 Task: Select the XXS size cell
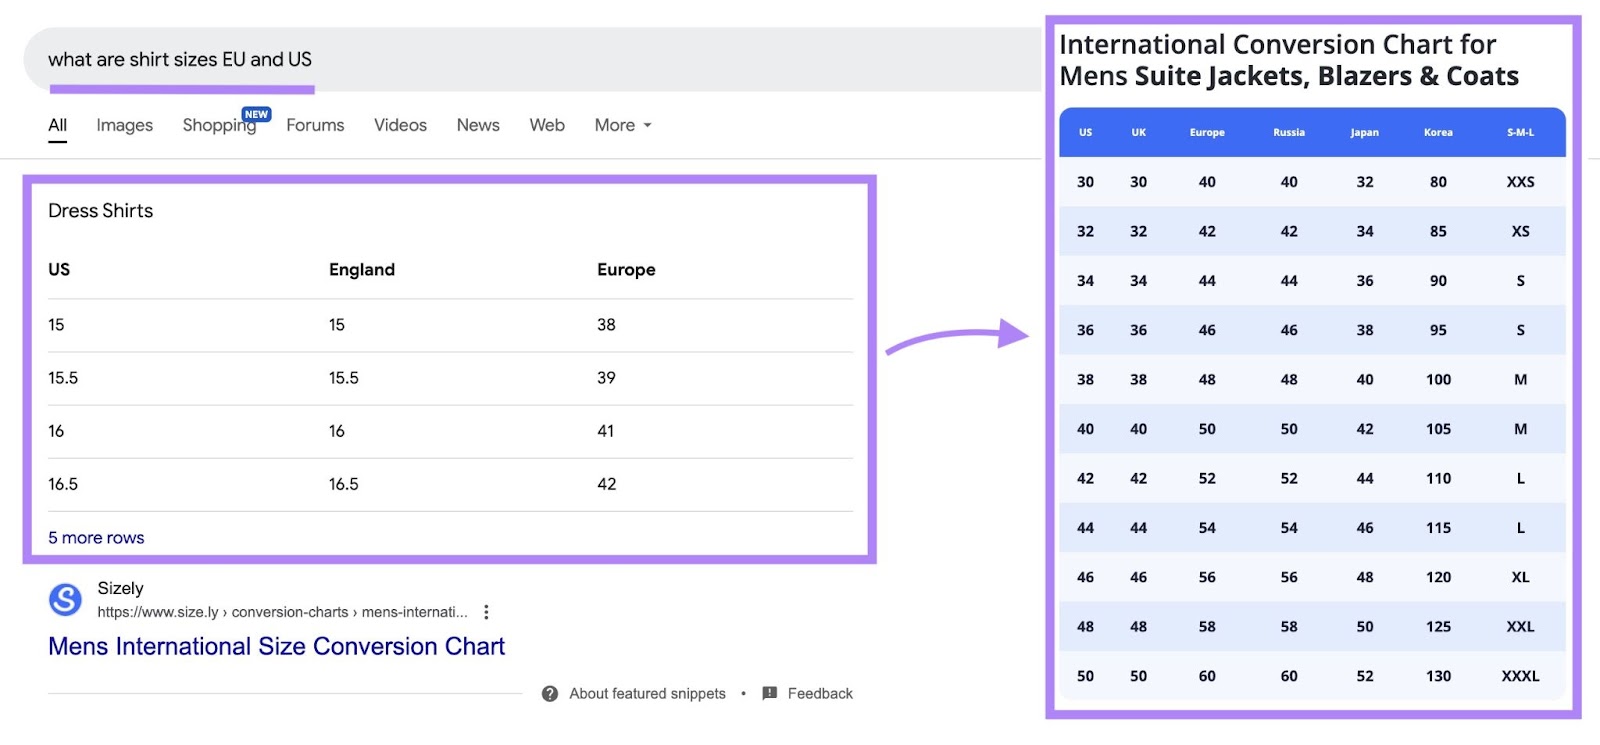point(1520,182)
